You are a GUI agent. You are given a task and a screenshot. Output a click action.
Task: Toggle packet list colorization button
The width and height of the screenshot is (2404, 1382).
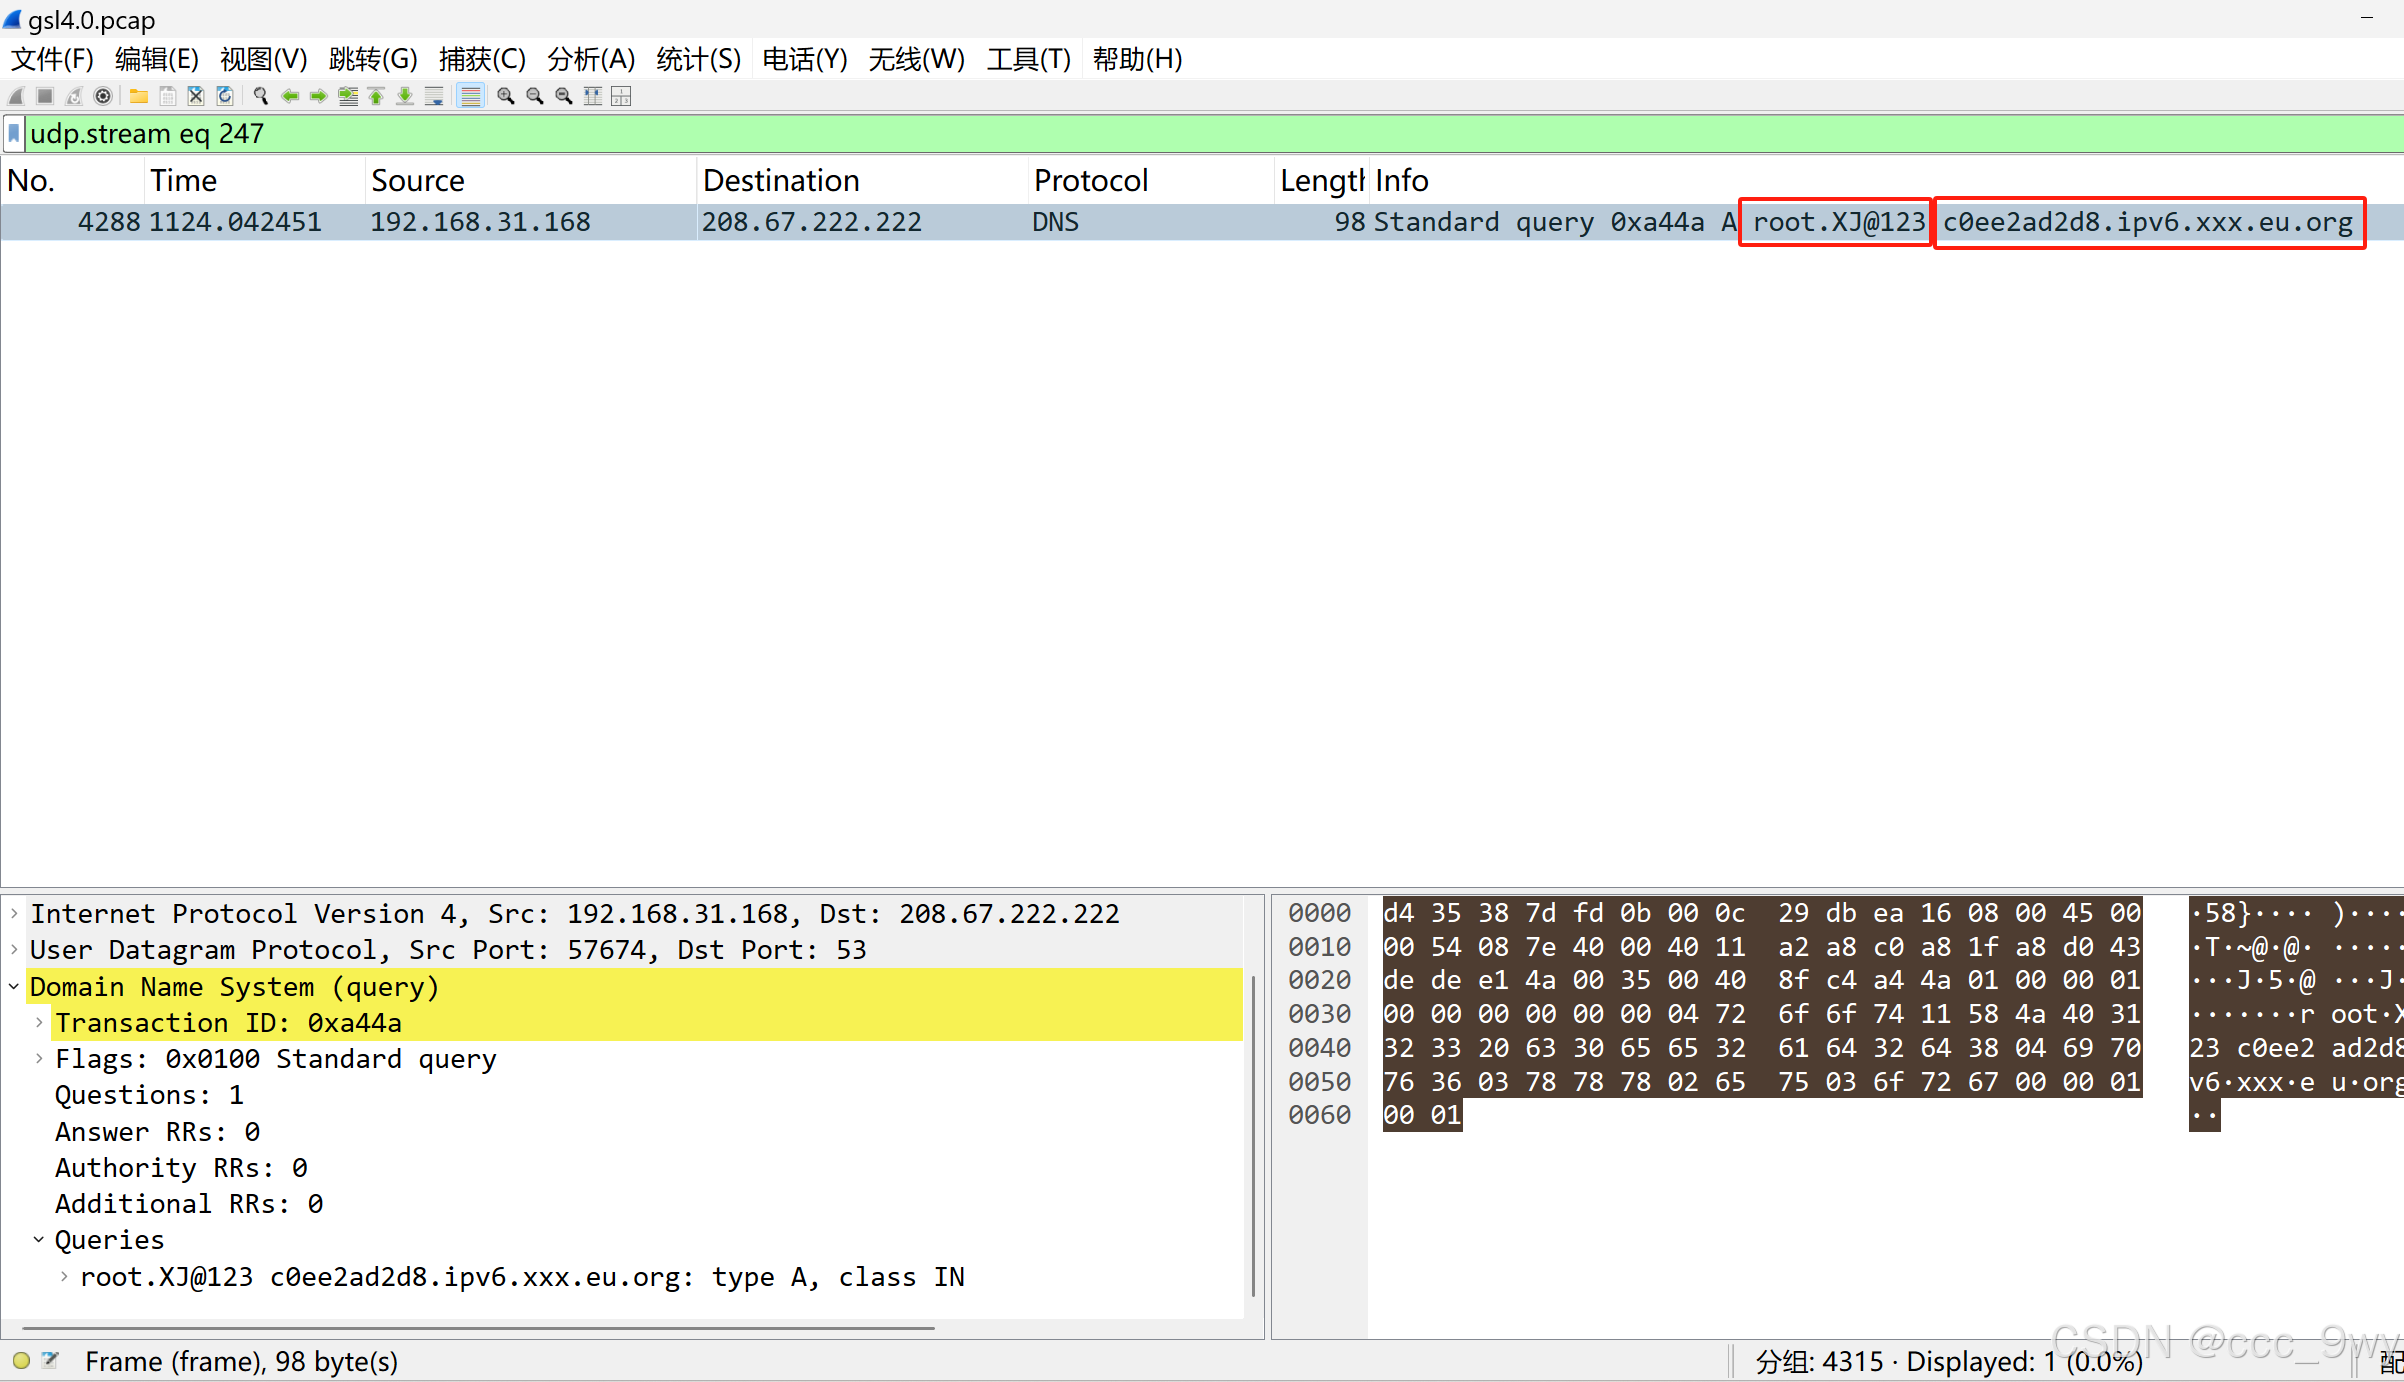coord(470,96)
